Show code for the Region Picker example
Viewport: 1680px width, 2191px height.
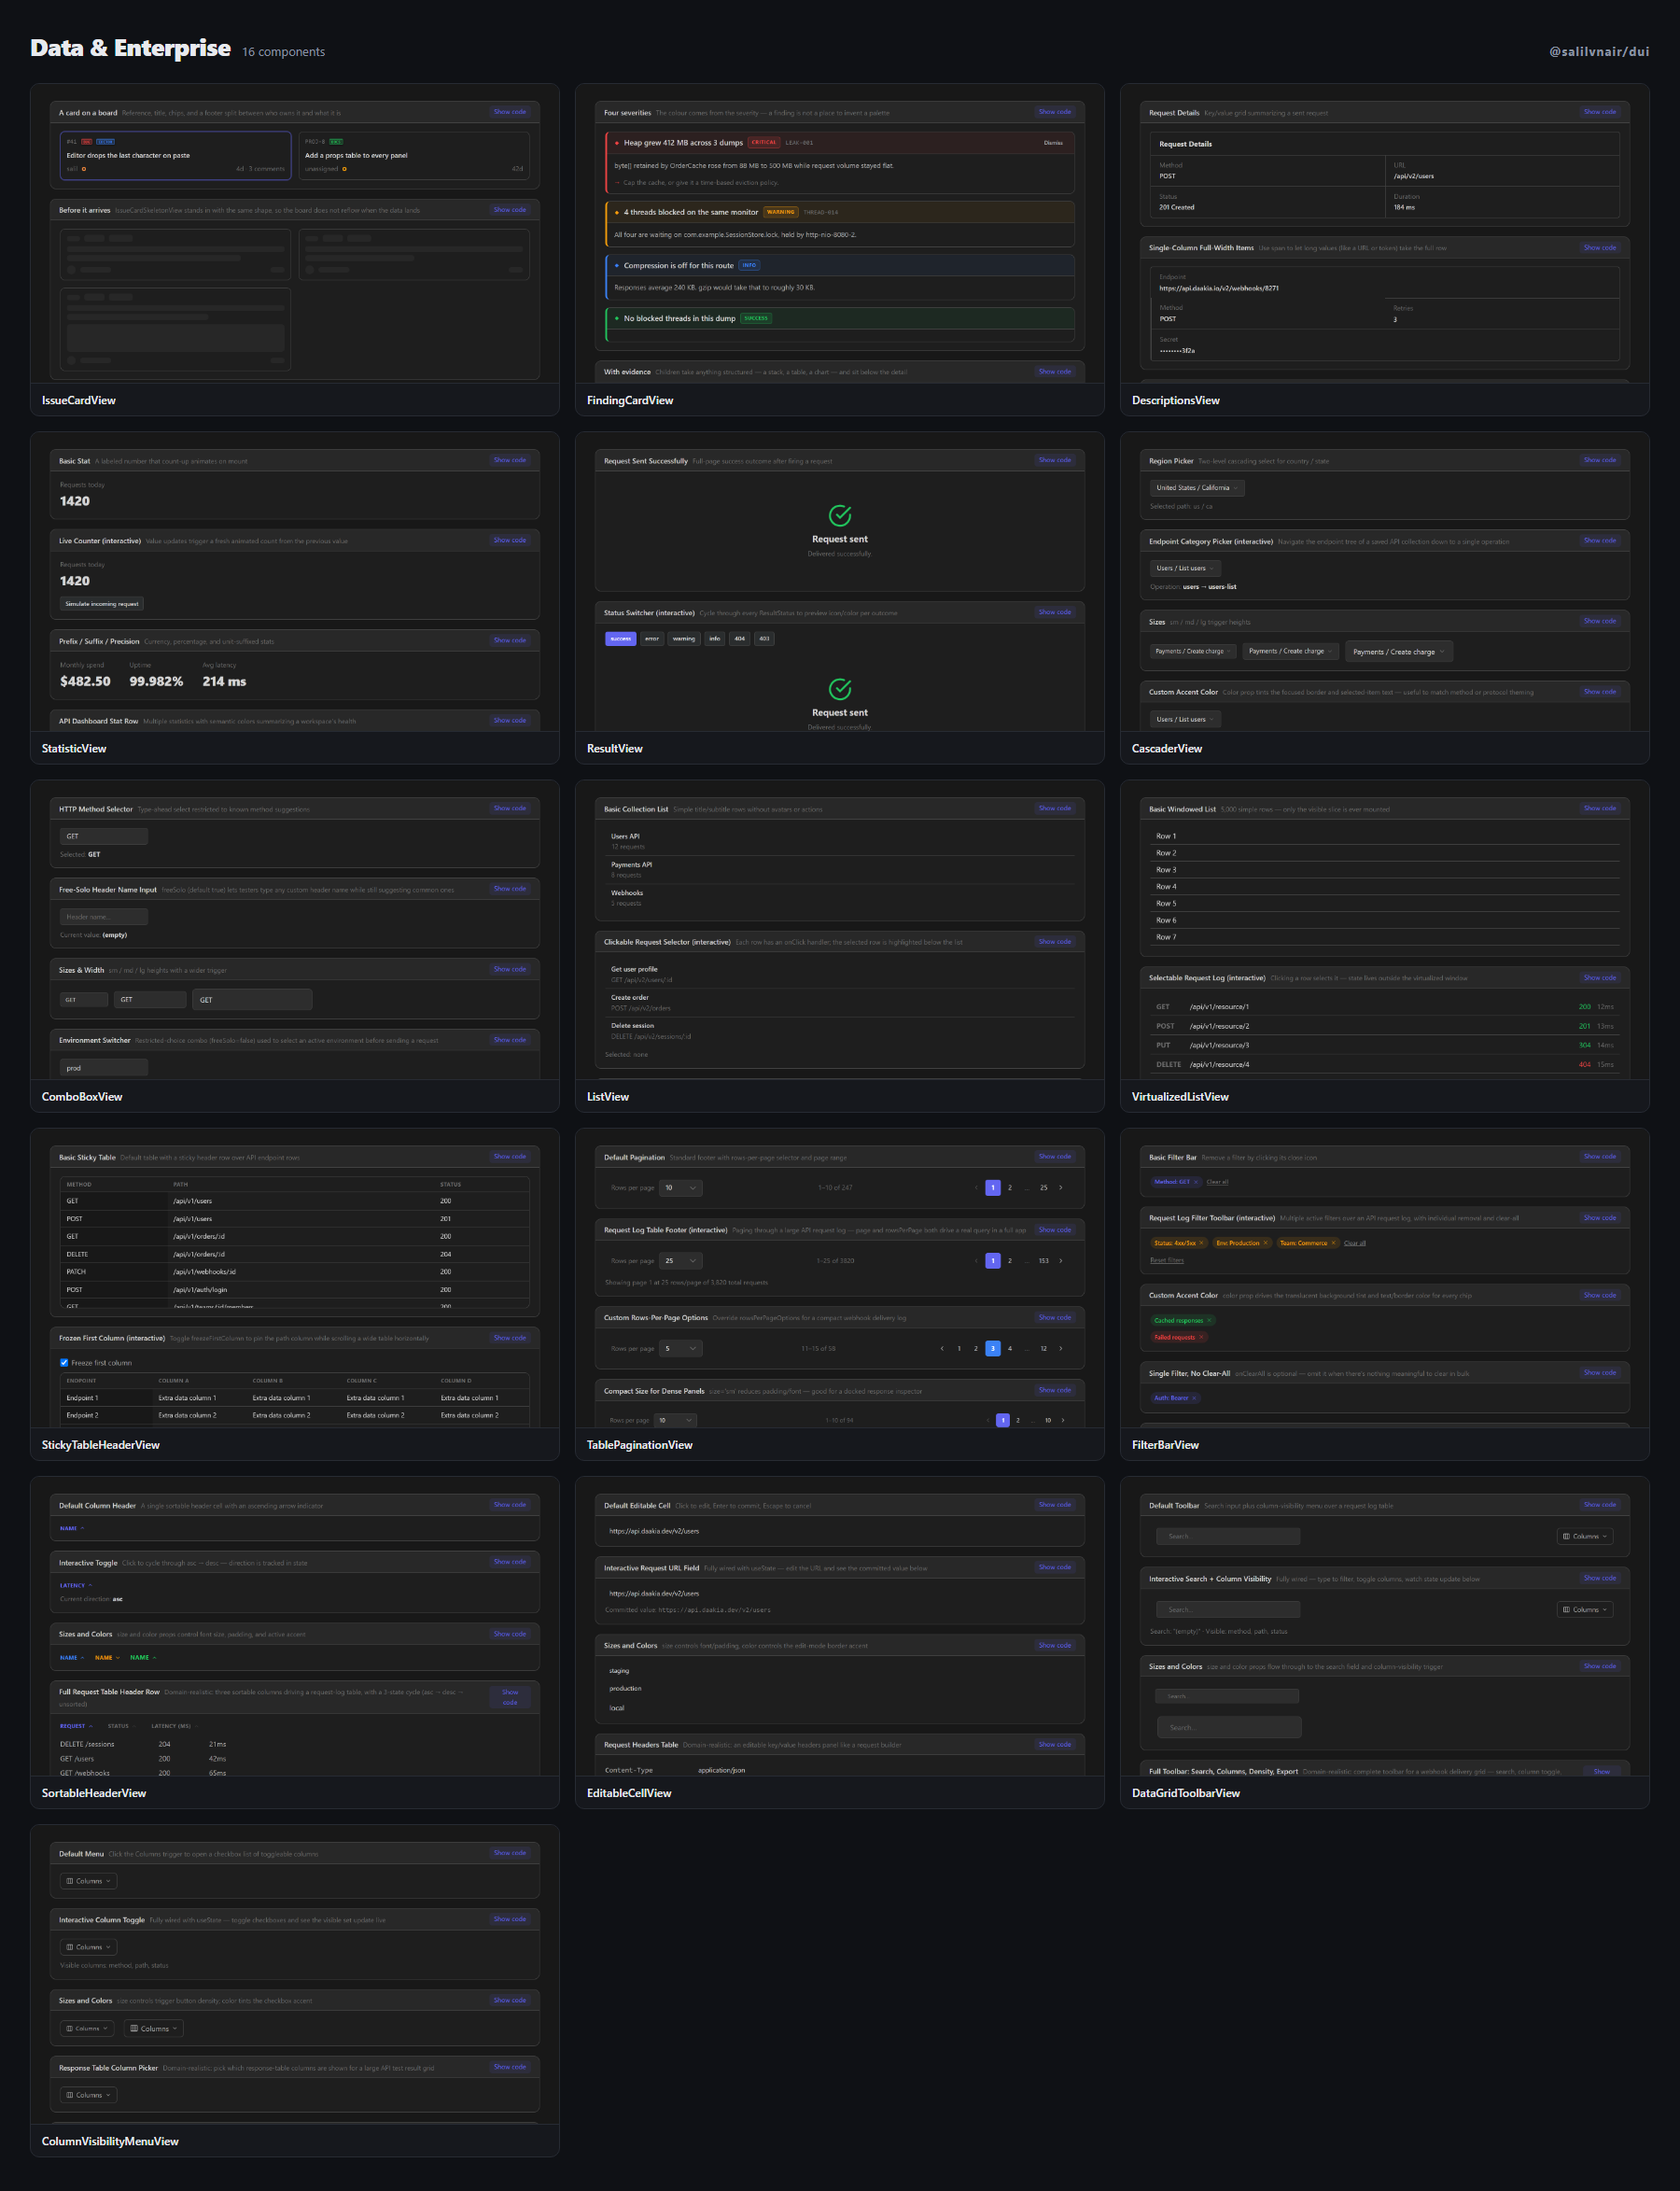[1600, 460]
